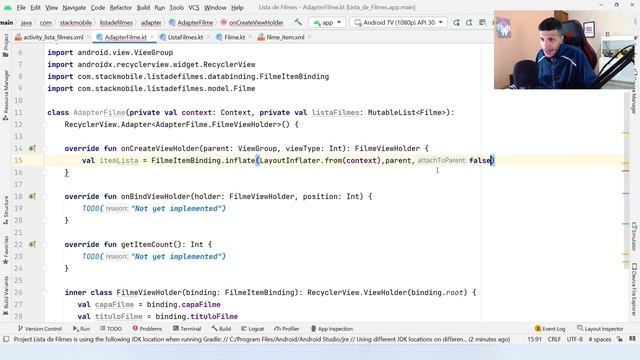The height and width of the screenshot is (360, 640).
Task: Click the CRLF line separator status entry
Action: 554,339
